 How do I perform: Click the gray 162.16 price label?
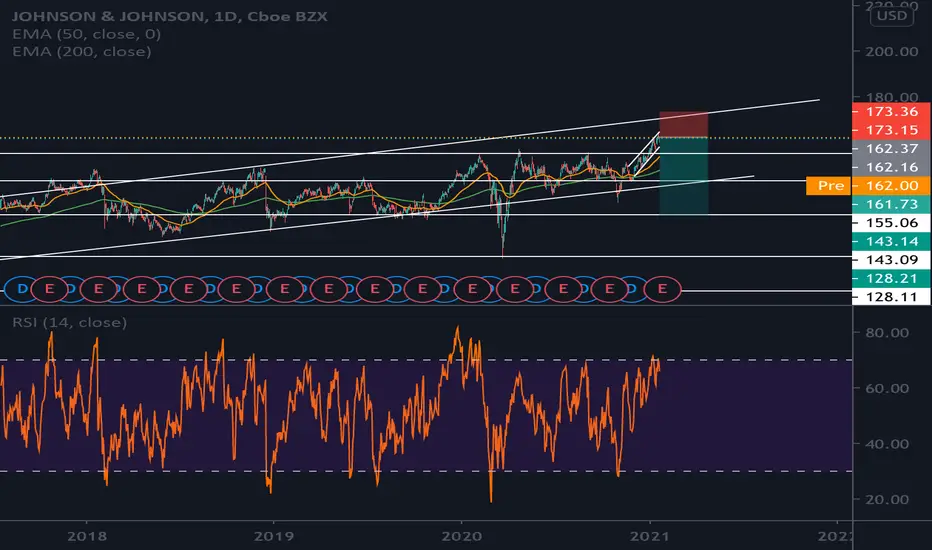pyautogui.click(x=891, y=167)
